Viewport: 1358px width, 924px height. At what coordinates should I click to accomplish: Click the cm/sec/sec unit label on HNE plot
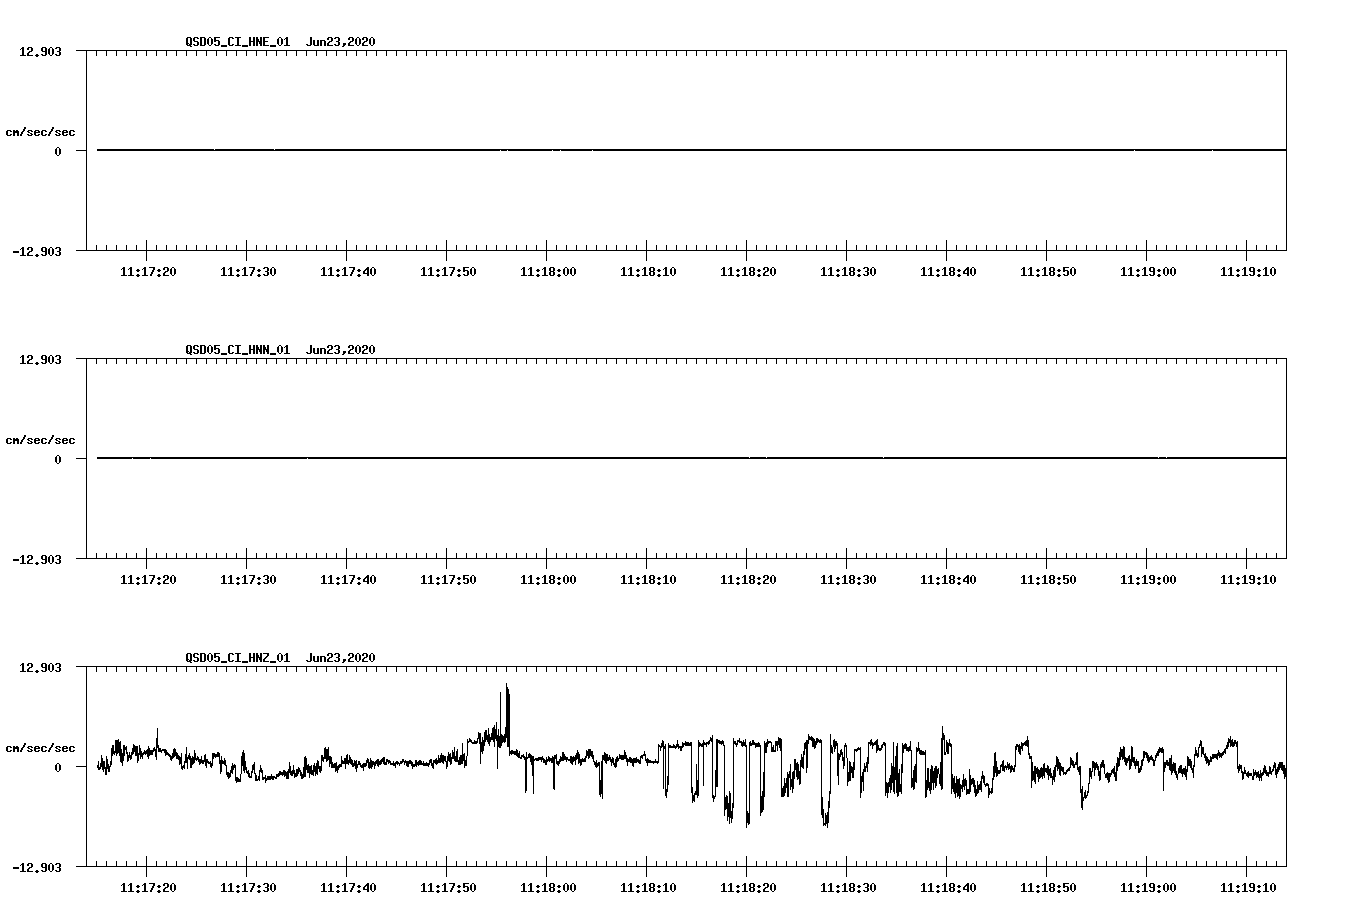coord(40,132)
